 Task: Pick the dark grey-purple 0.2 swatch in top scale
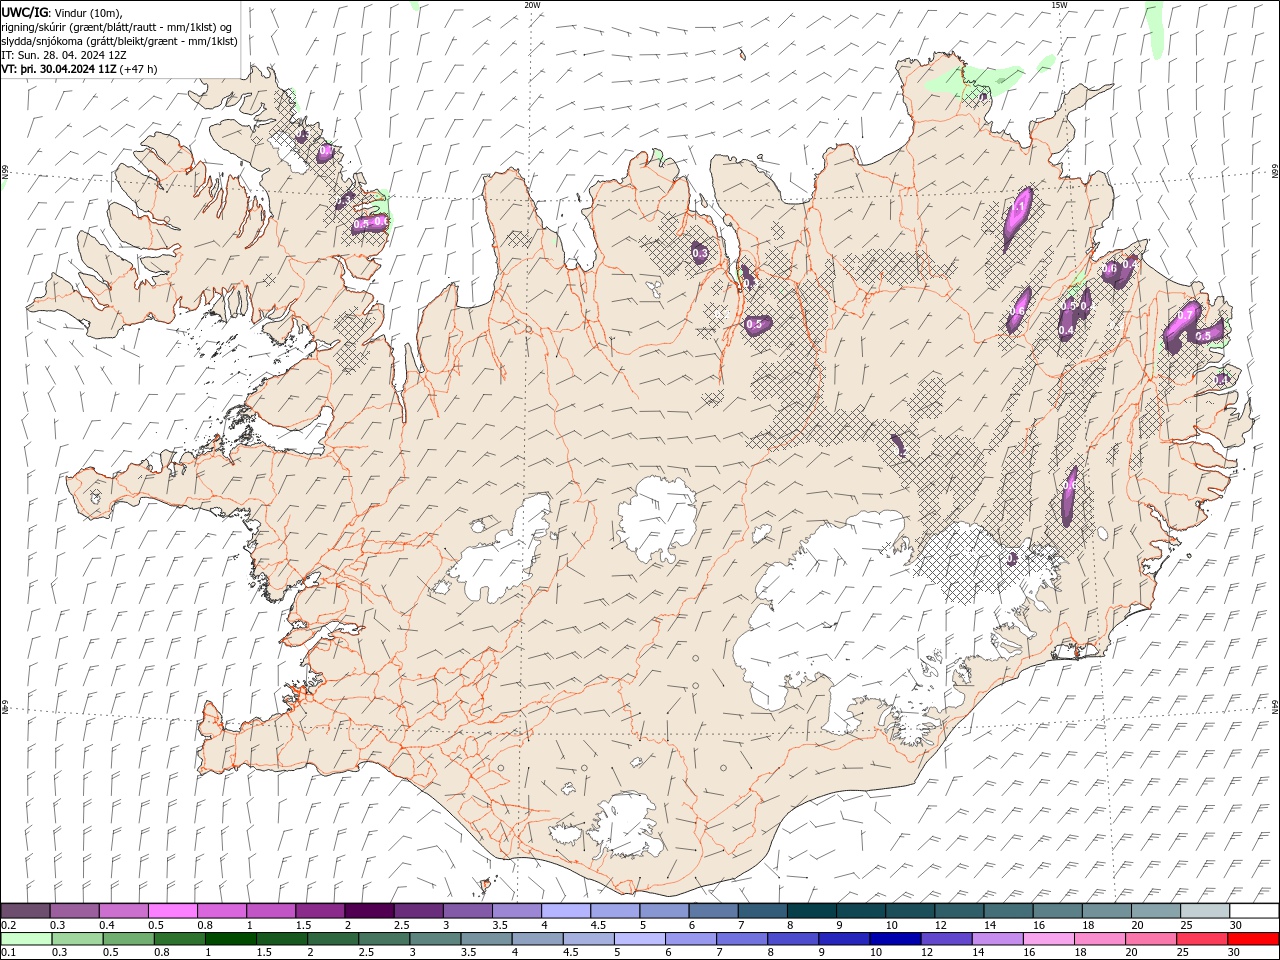coord(25,910)
